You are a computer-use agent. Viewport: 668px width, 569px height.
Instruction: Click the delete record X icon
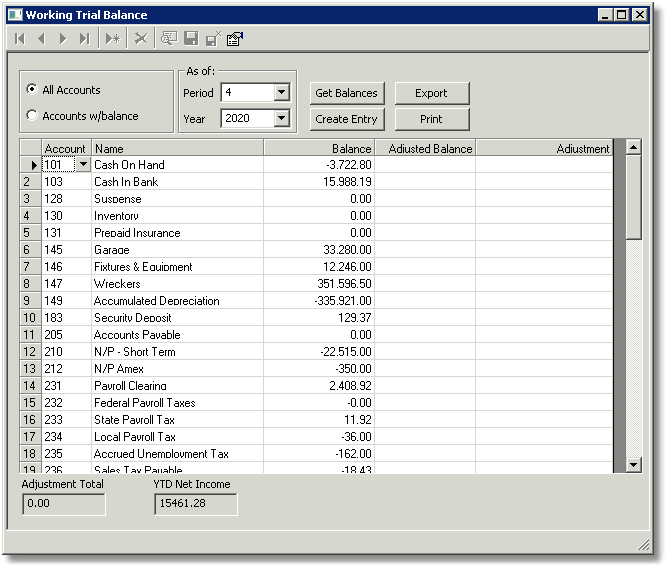coord(141,39)
